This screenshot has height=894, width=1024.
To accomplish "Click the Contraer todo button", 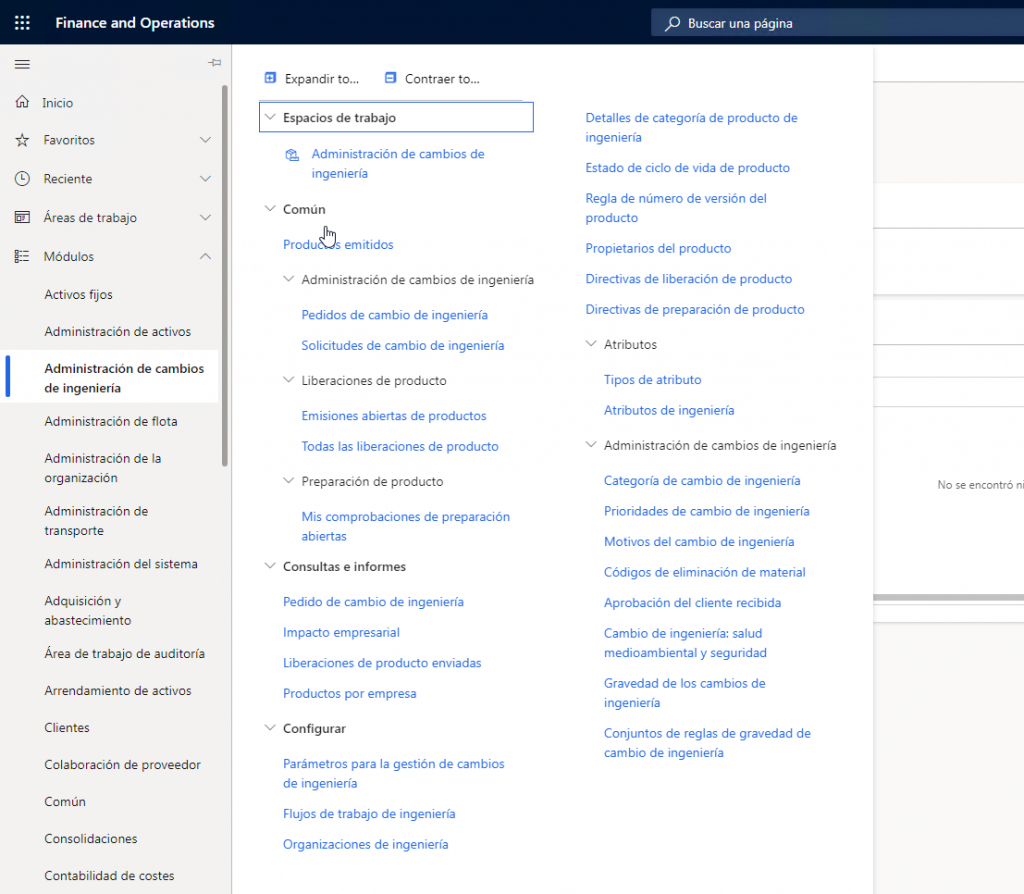I will pyautogui.click(x=432, y=79).
